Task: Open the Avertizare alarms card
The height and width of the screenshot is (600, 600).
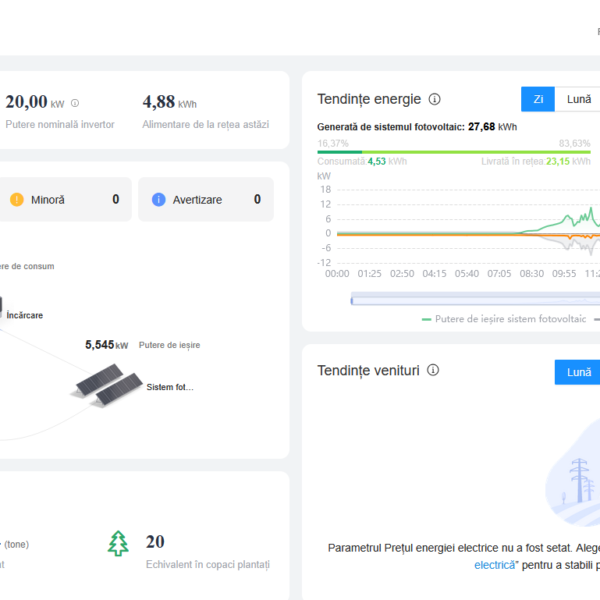Action: [205, 199]
